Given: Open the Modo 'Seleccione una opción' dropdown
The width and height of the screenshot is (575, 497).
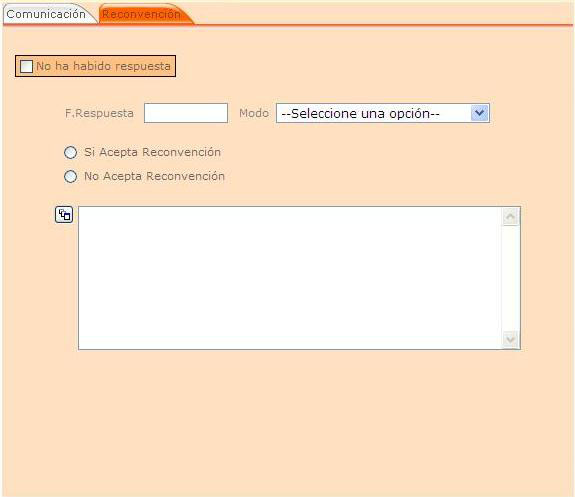Looking at the screenshot, I should tap(382, 113).
